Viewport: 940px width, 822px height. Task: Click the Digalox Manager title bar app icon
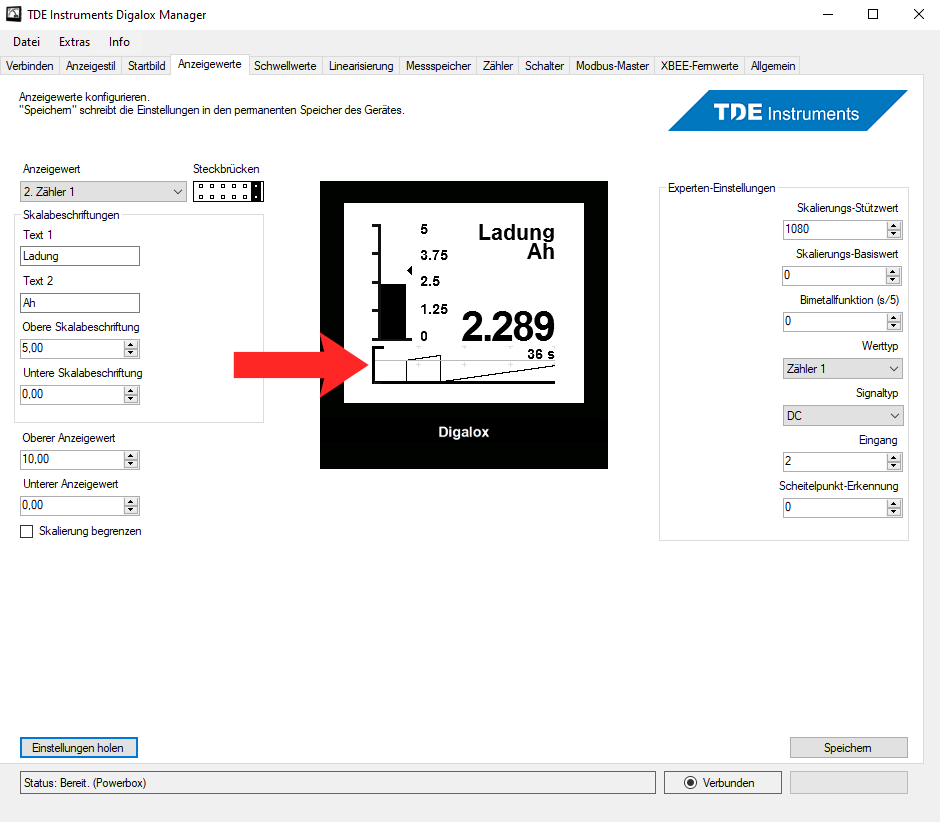13,14
